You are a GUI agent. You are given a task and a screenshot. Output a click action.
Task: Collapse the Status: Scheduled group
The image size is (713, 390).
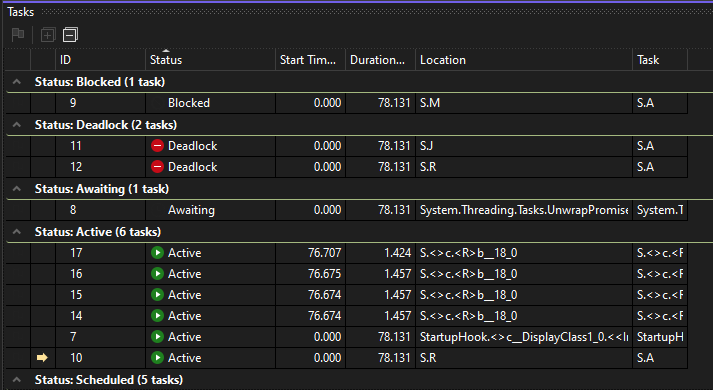[17, 380]
